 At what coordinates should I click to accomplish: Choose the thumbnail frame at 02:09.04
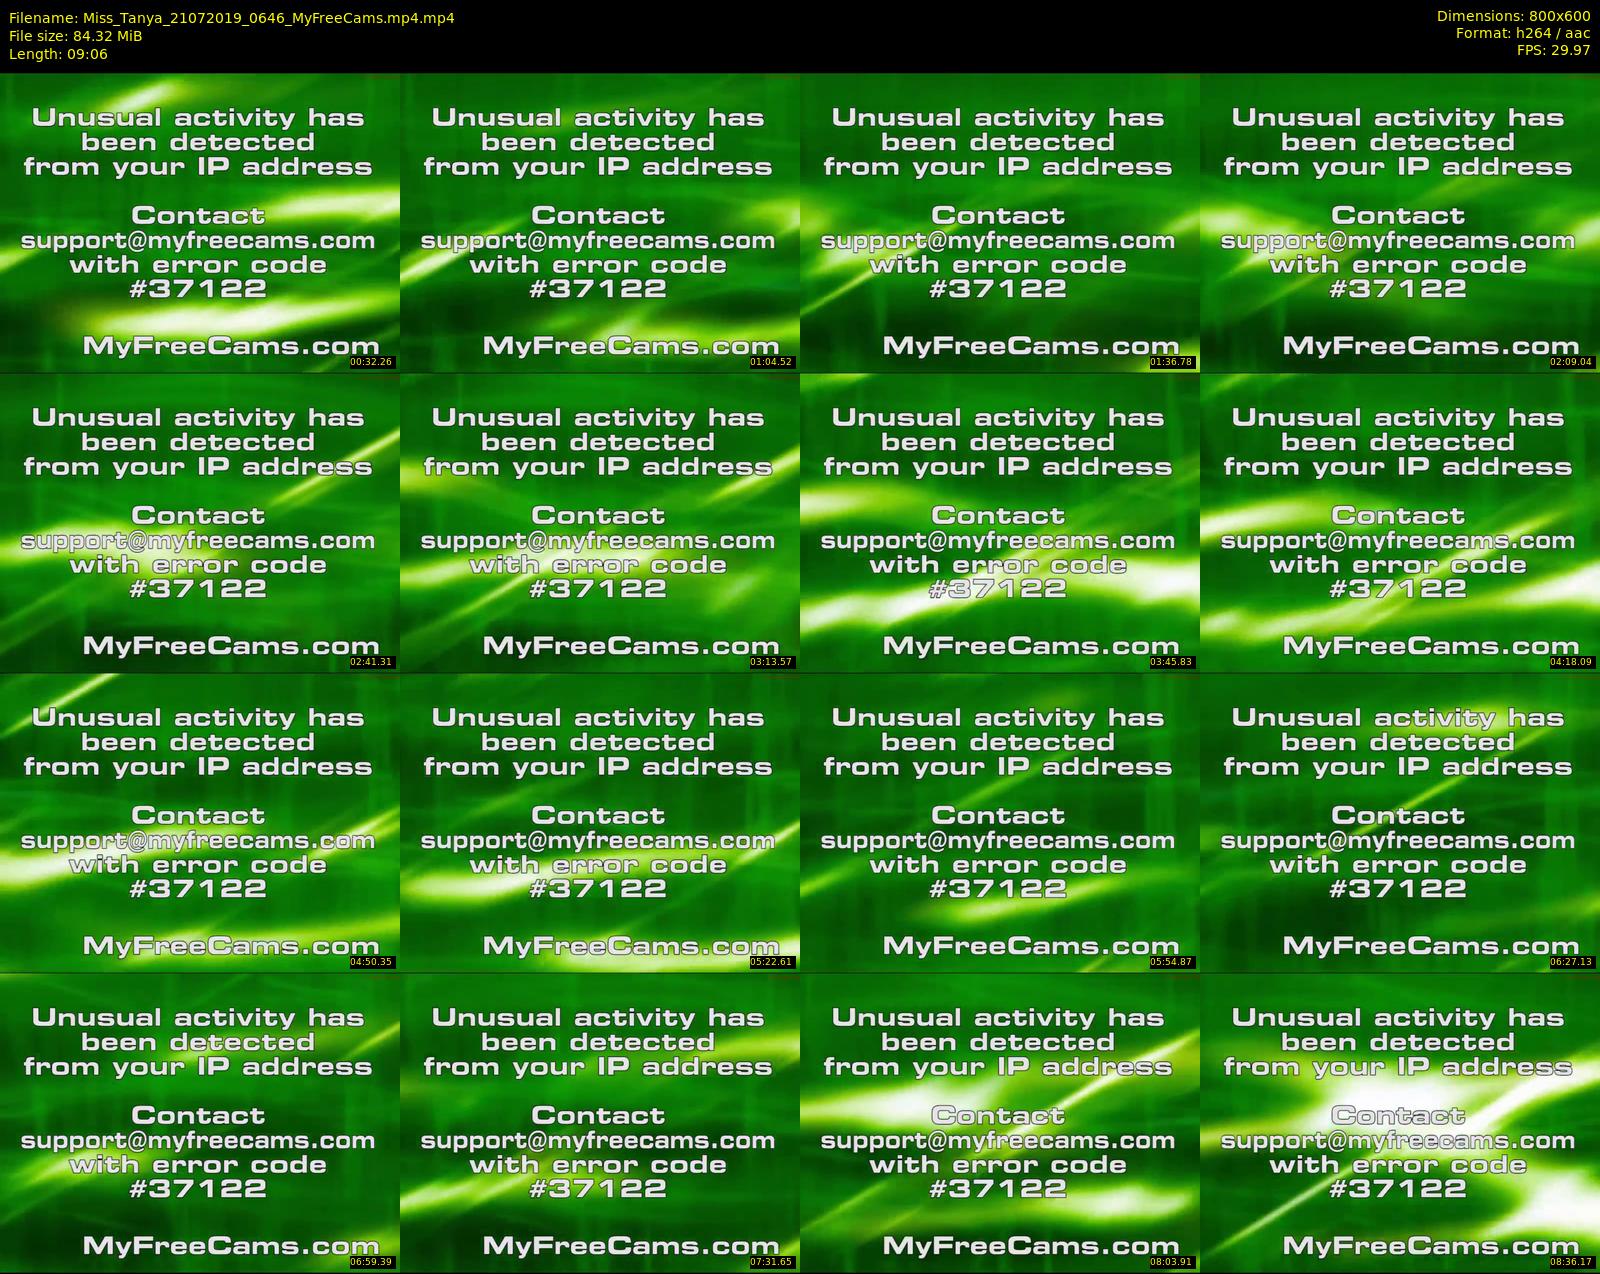point(1400,222)
